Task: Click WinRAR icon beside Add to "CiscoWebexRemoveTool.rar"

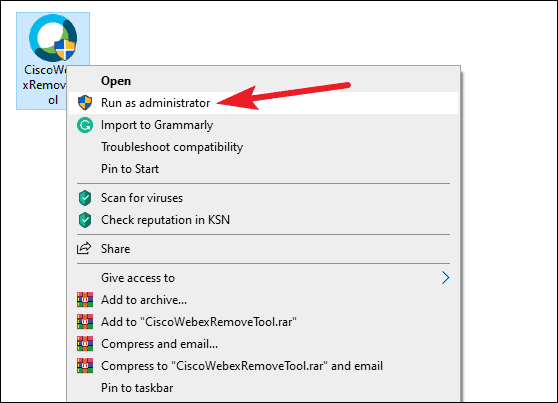Action: coord(85,322)
